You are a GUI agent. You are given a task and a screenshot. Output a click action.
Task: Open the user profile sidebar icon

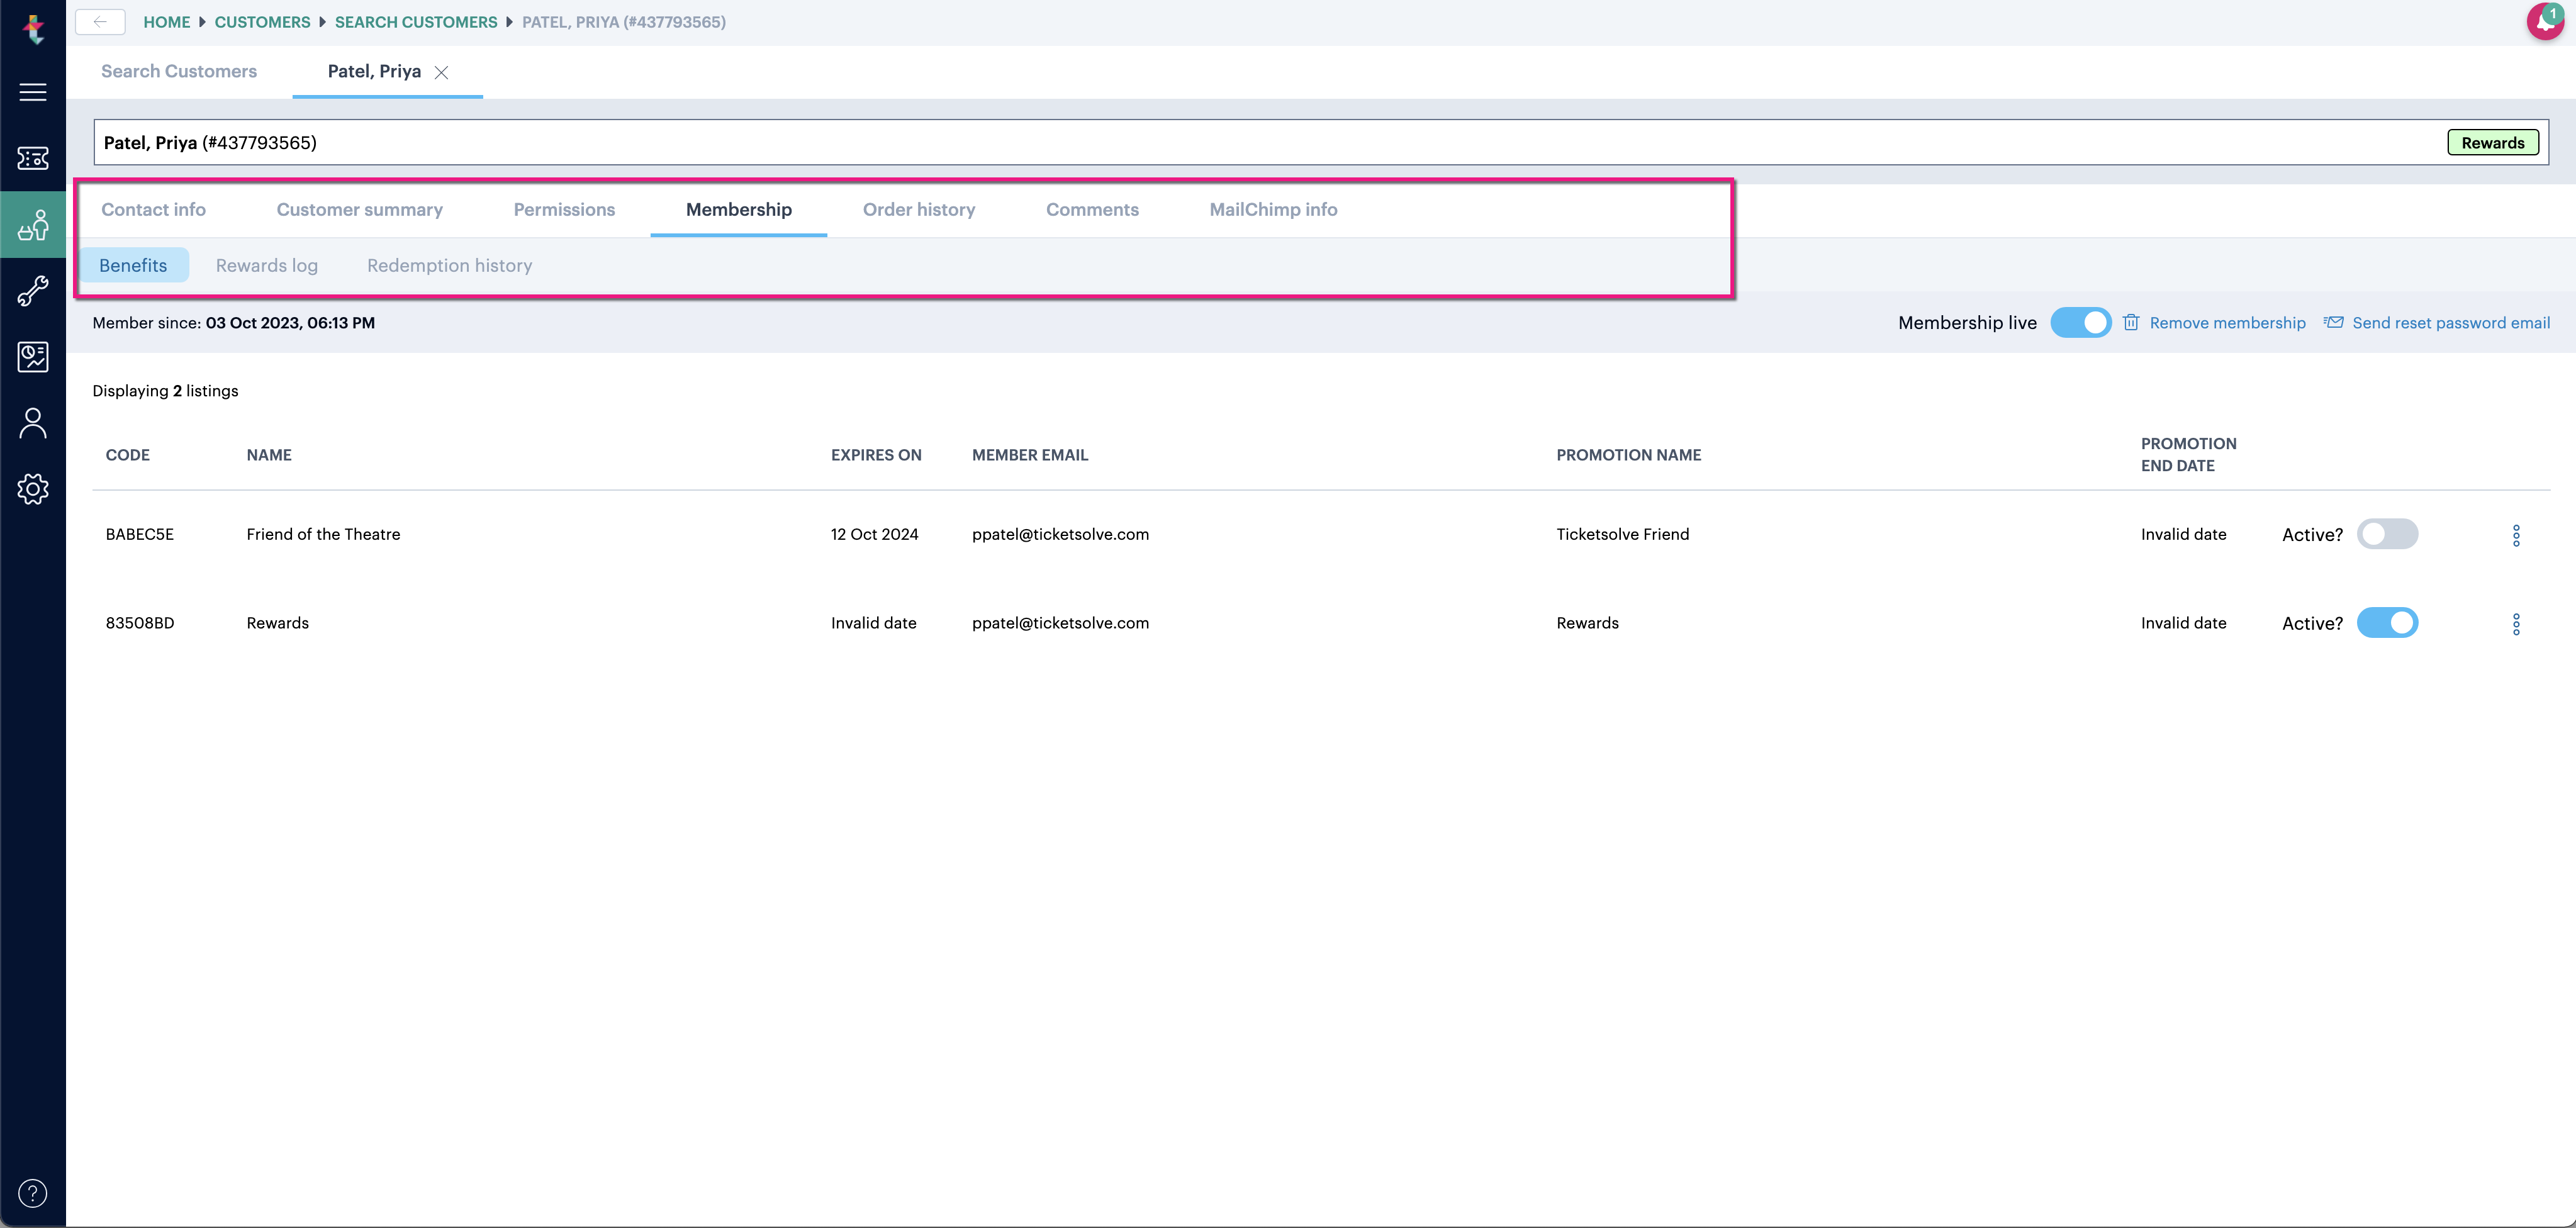pos(33,423)
